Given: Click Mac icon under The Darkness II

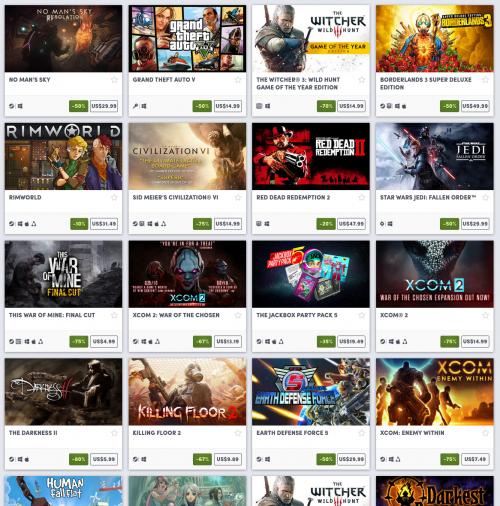Looking at the screenshot, I should 27,459.
